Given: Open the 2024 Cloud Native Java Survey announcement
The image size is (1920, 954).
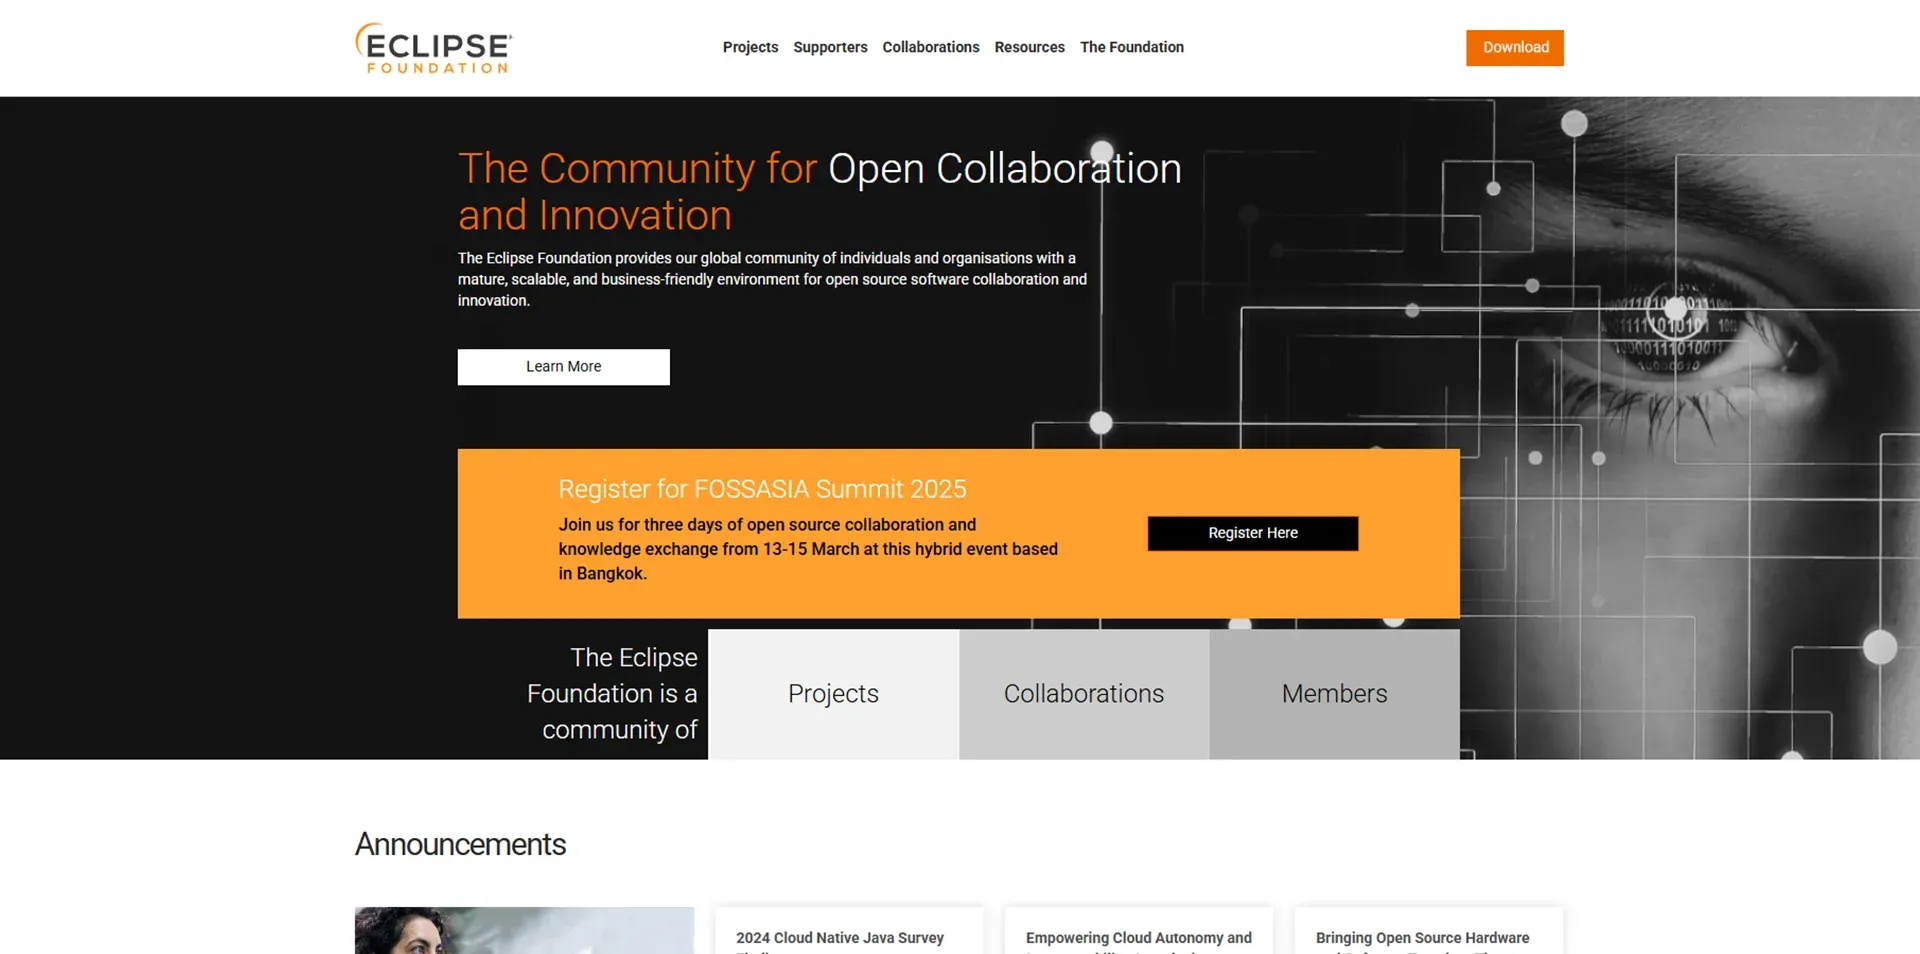Looking at the screenshot, I should pos(849,931).
